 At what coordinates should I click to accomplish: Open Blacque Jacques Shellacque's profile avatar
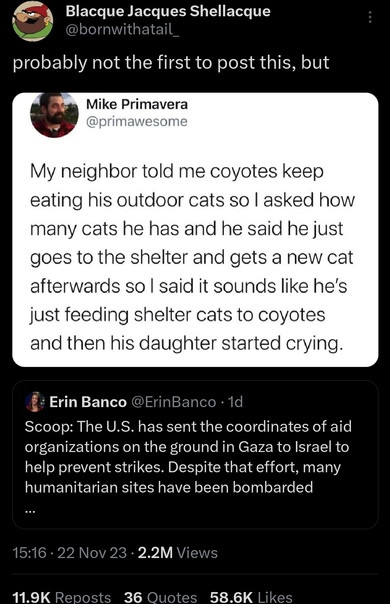tap(33, 21)
